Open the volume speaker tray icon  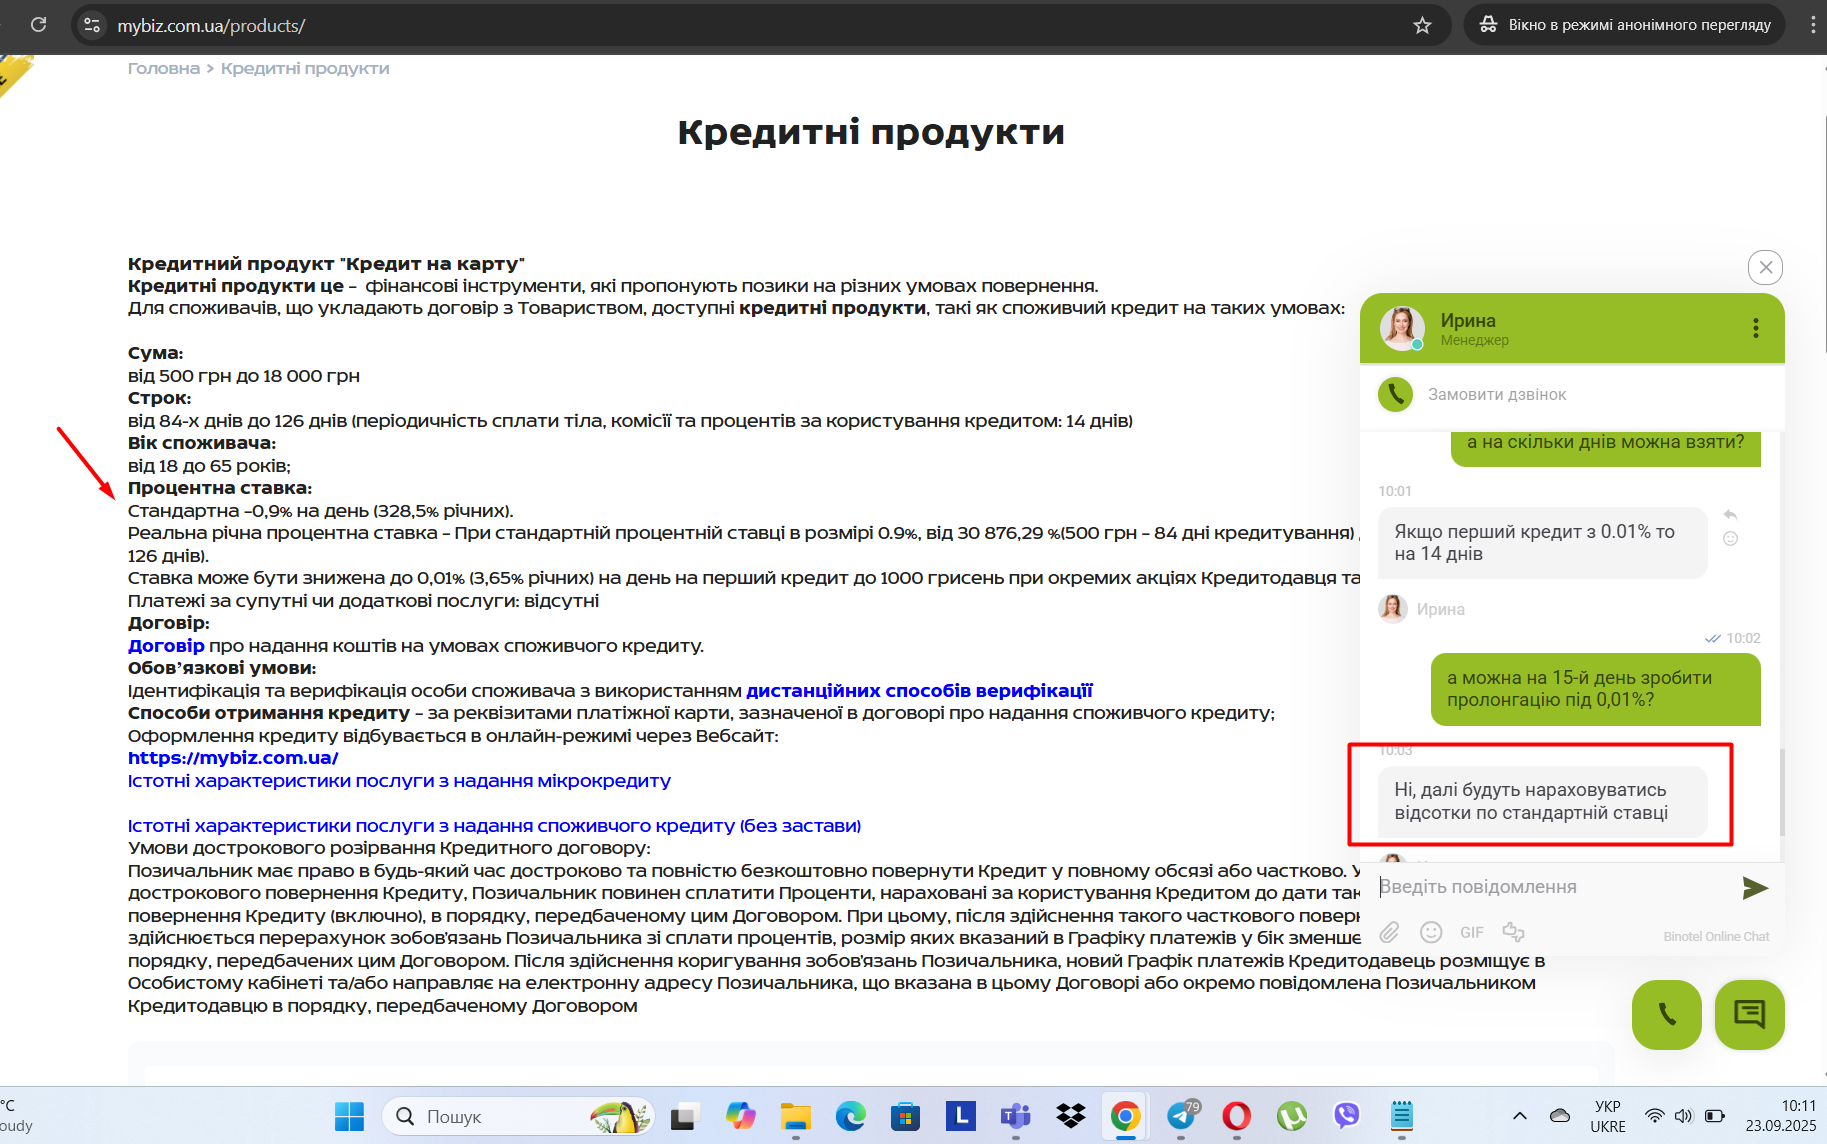1684,1116
